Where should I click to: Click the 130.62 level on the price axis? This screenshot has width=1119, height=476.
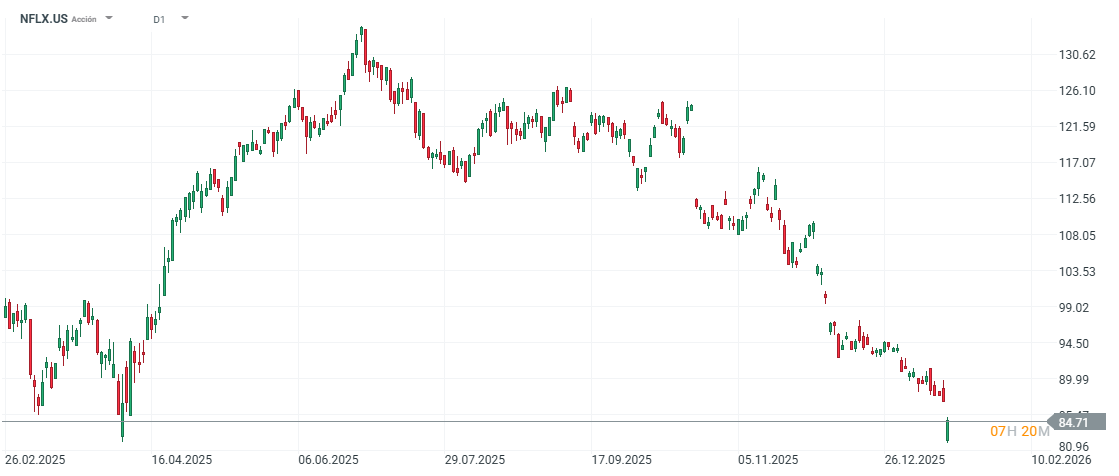pyautogui.click(x=1077, y=55)
